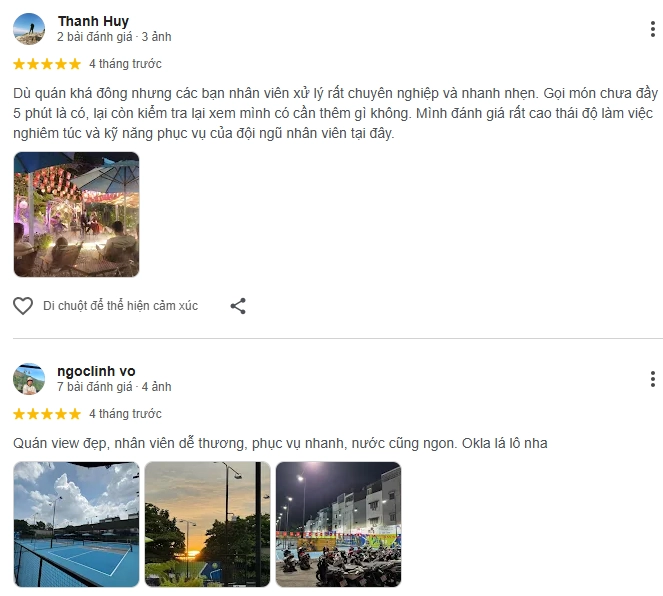The image size is (663, 596).
Task: Open the ngoclinh vo reviewer name link
Action: [96, 371]
